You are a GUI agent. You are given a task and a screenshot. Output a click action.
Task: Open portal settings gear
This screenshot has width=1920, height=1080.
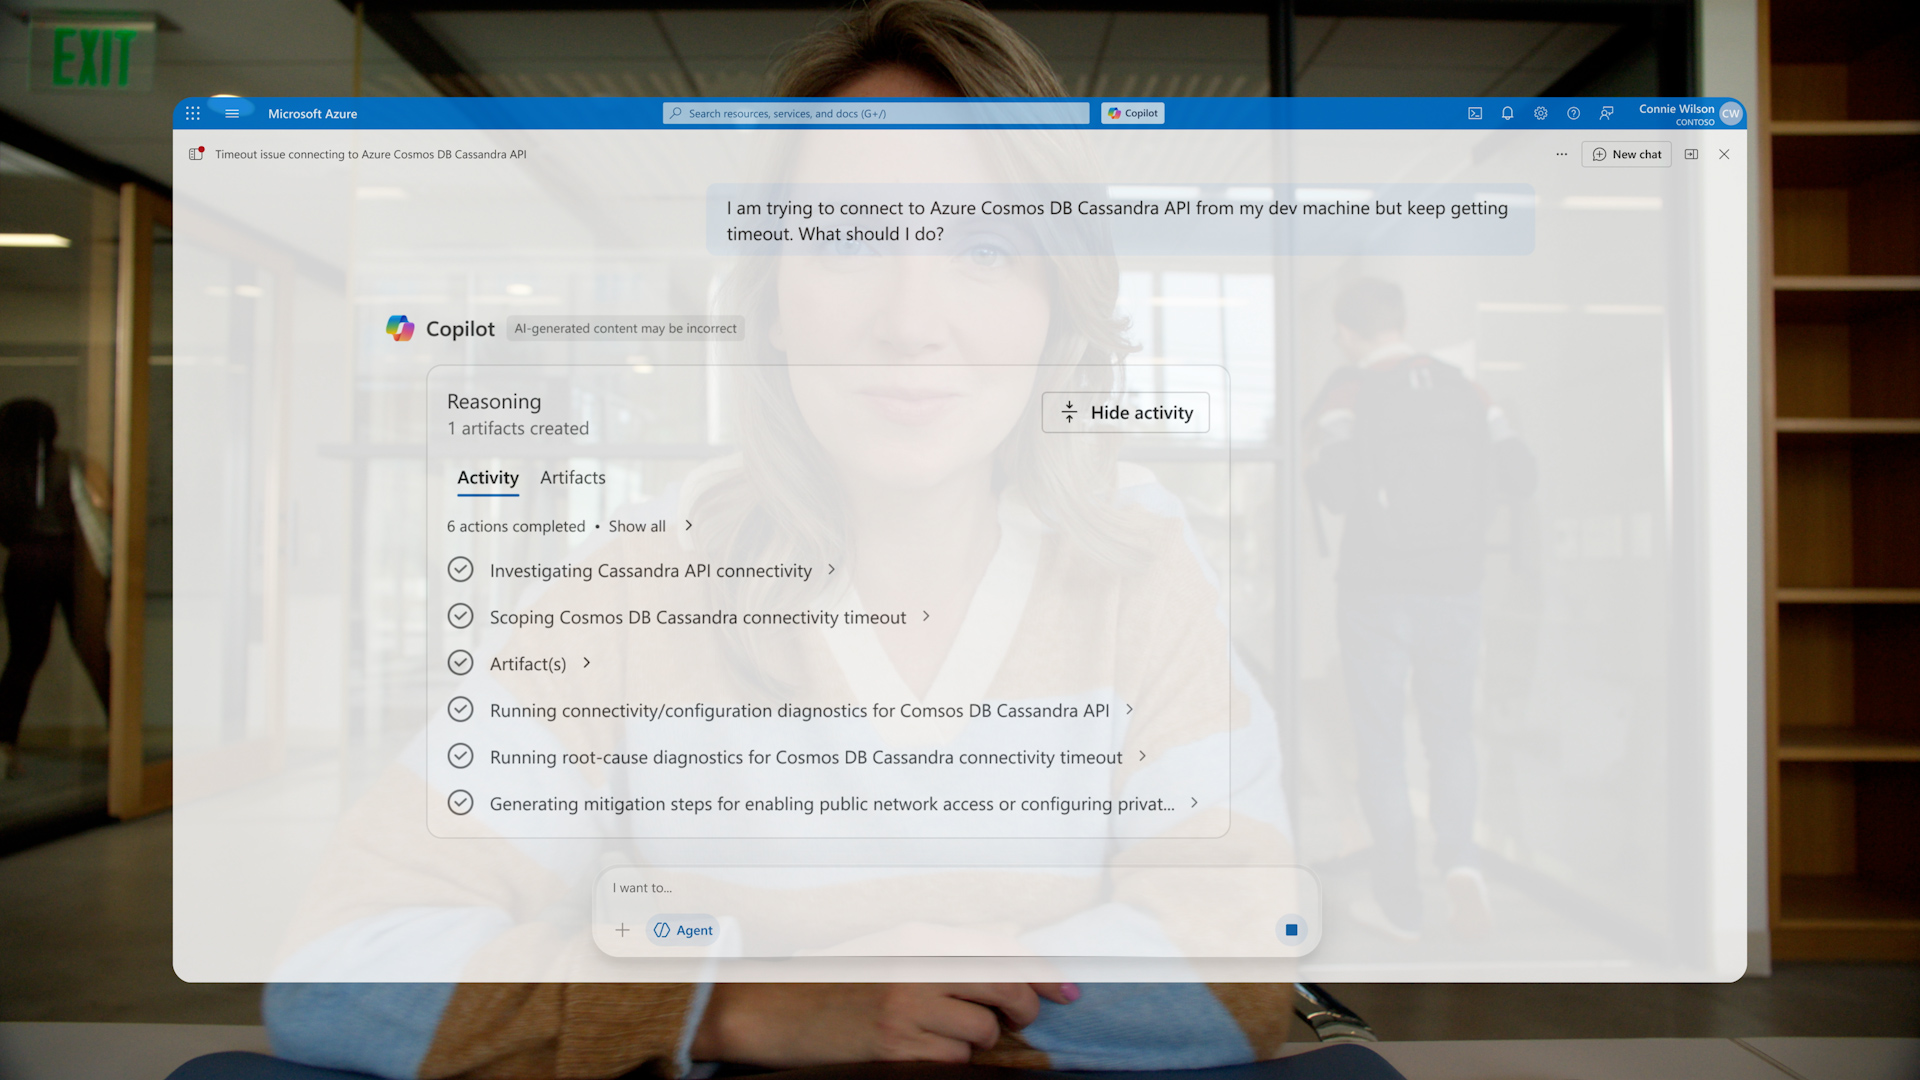click(1540, 114)
